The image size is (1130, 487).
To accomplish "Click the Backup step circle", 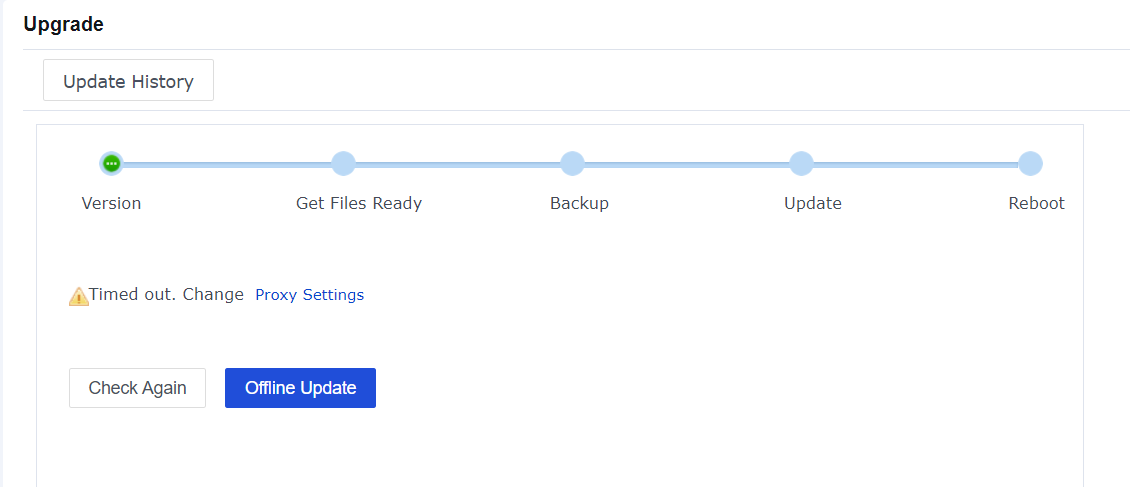I will (x=572, y=163).
